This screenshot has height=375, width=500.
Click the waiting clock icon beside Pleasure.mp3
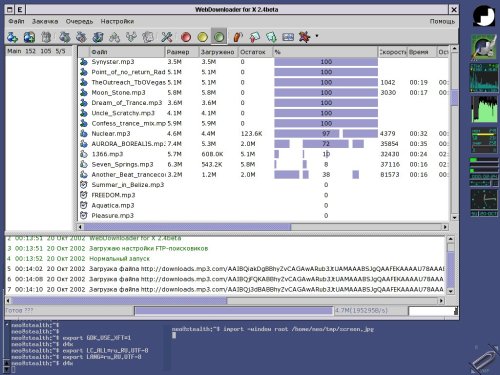pyautogui.click(x=84, y=216)
